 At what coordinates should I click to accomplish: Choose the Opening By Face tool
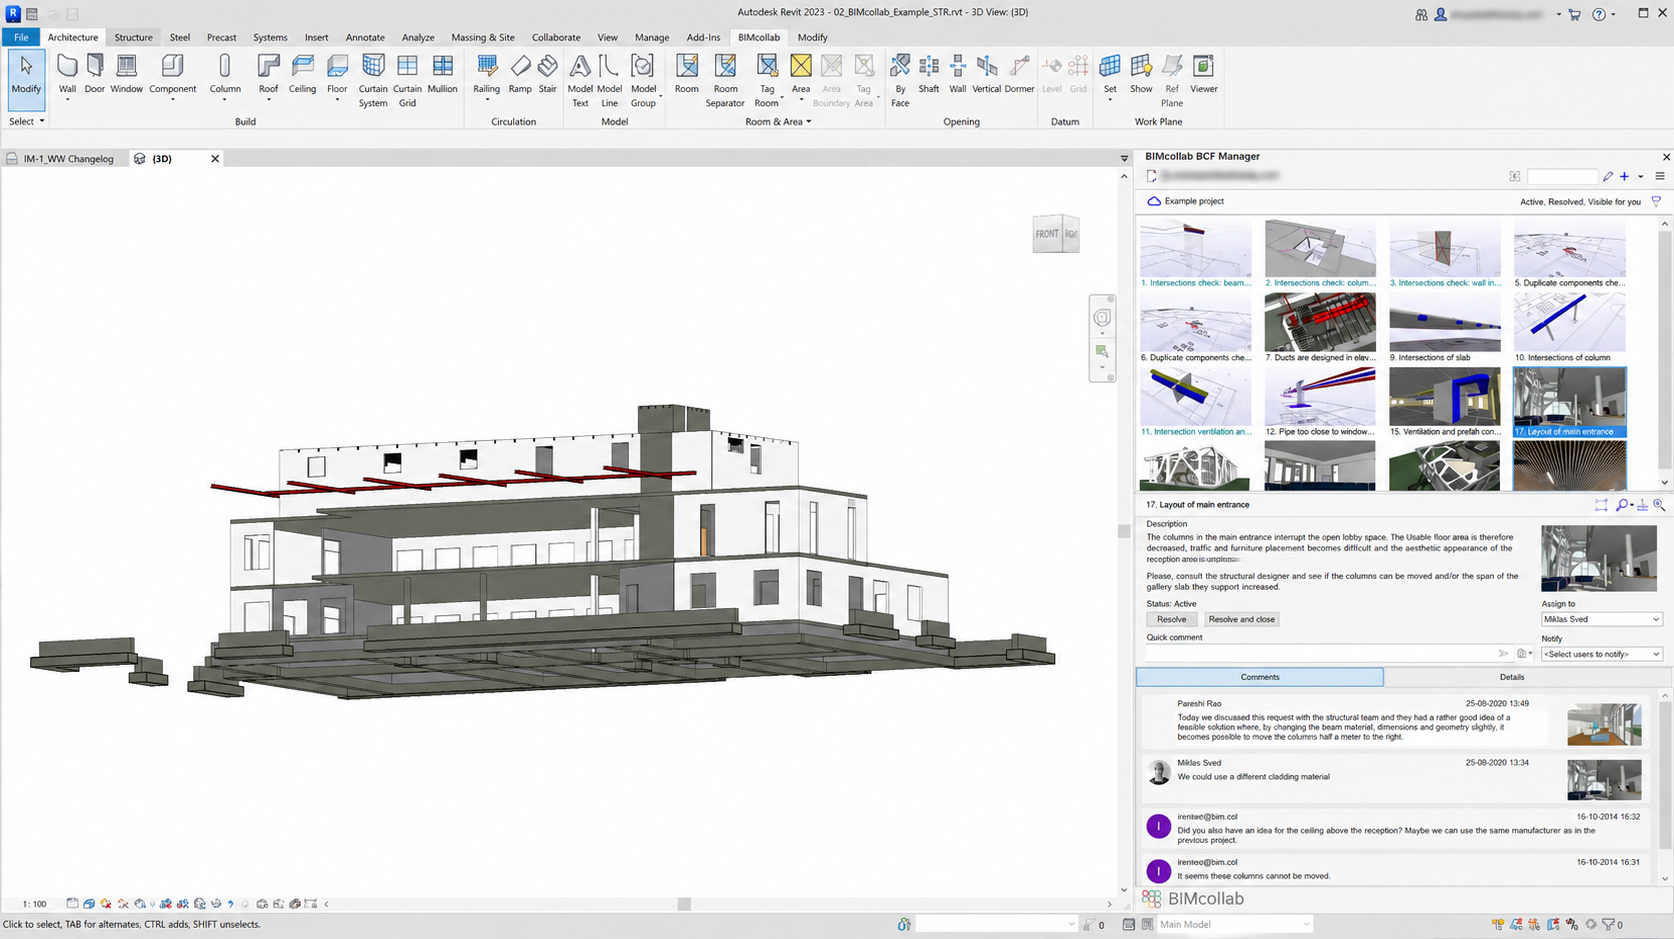(x=900, y=81)
